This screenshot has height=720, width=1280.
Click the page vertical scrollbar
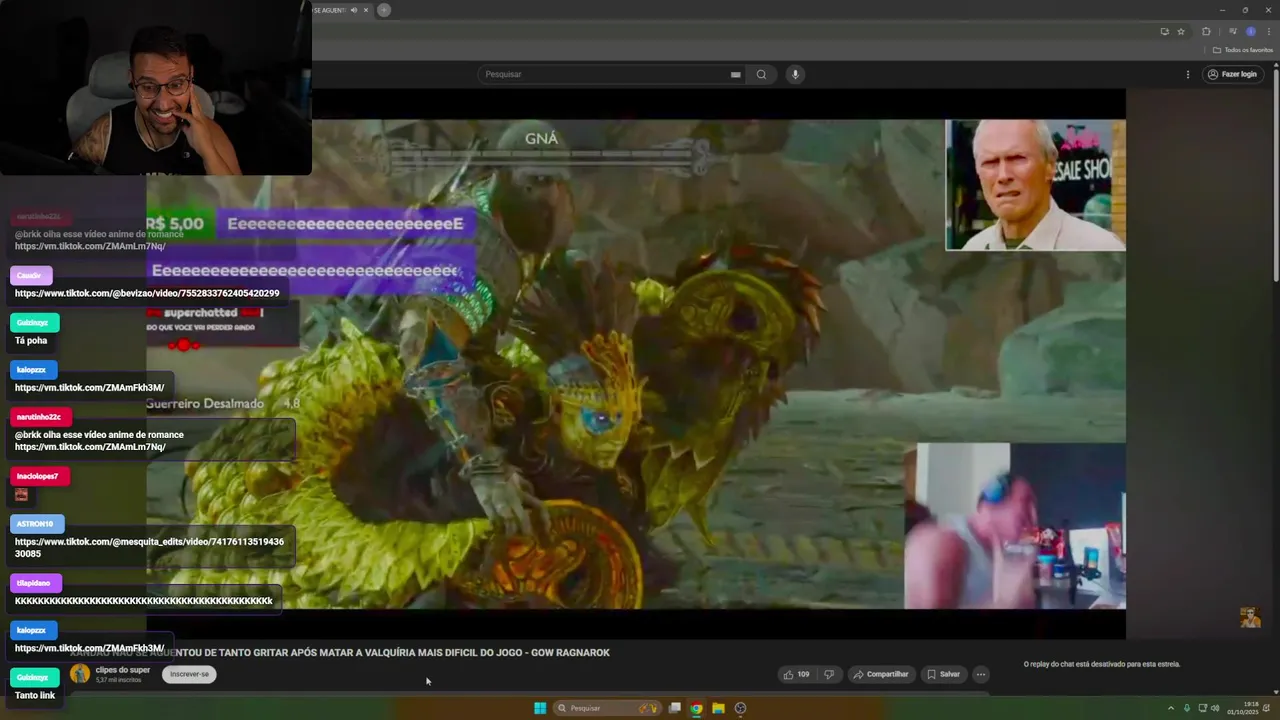(x=1275, y=170)
